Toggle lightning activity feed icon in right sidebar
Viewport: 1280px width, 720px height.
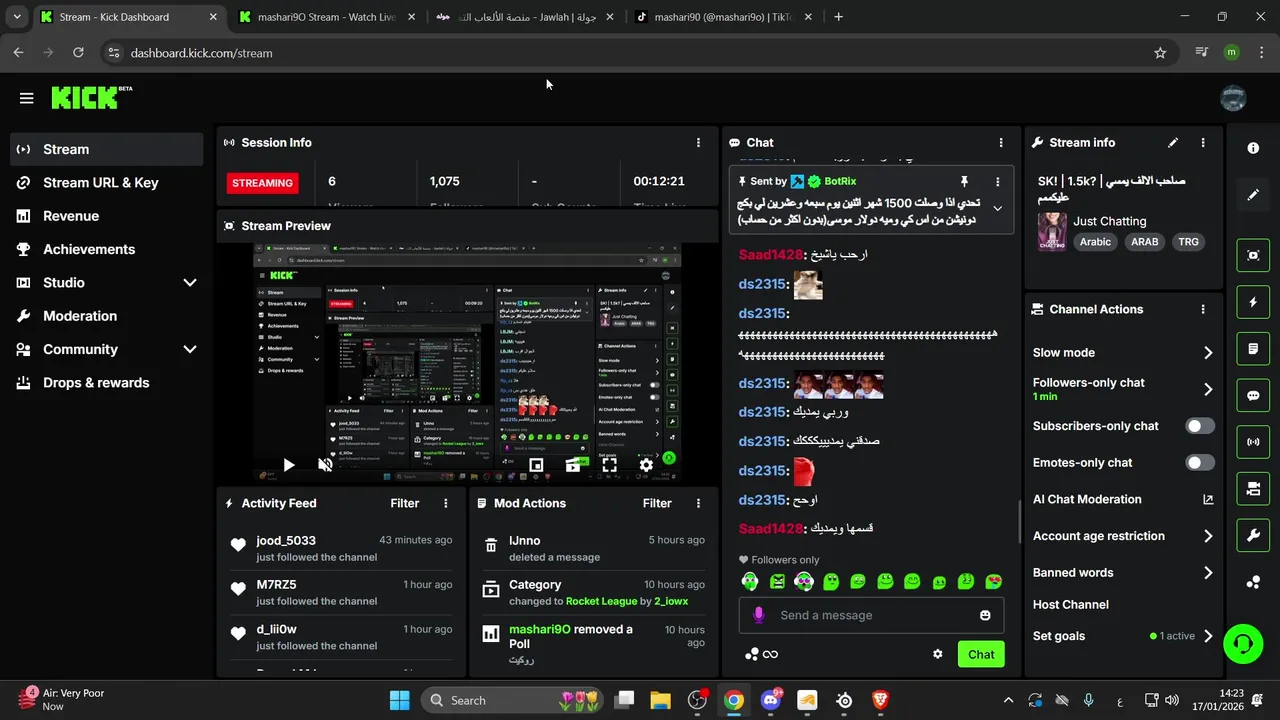click(x=1253, y=302)
